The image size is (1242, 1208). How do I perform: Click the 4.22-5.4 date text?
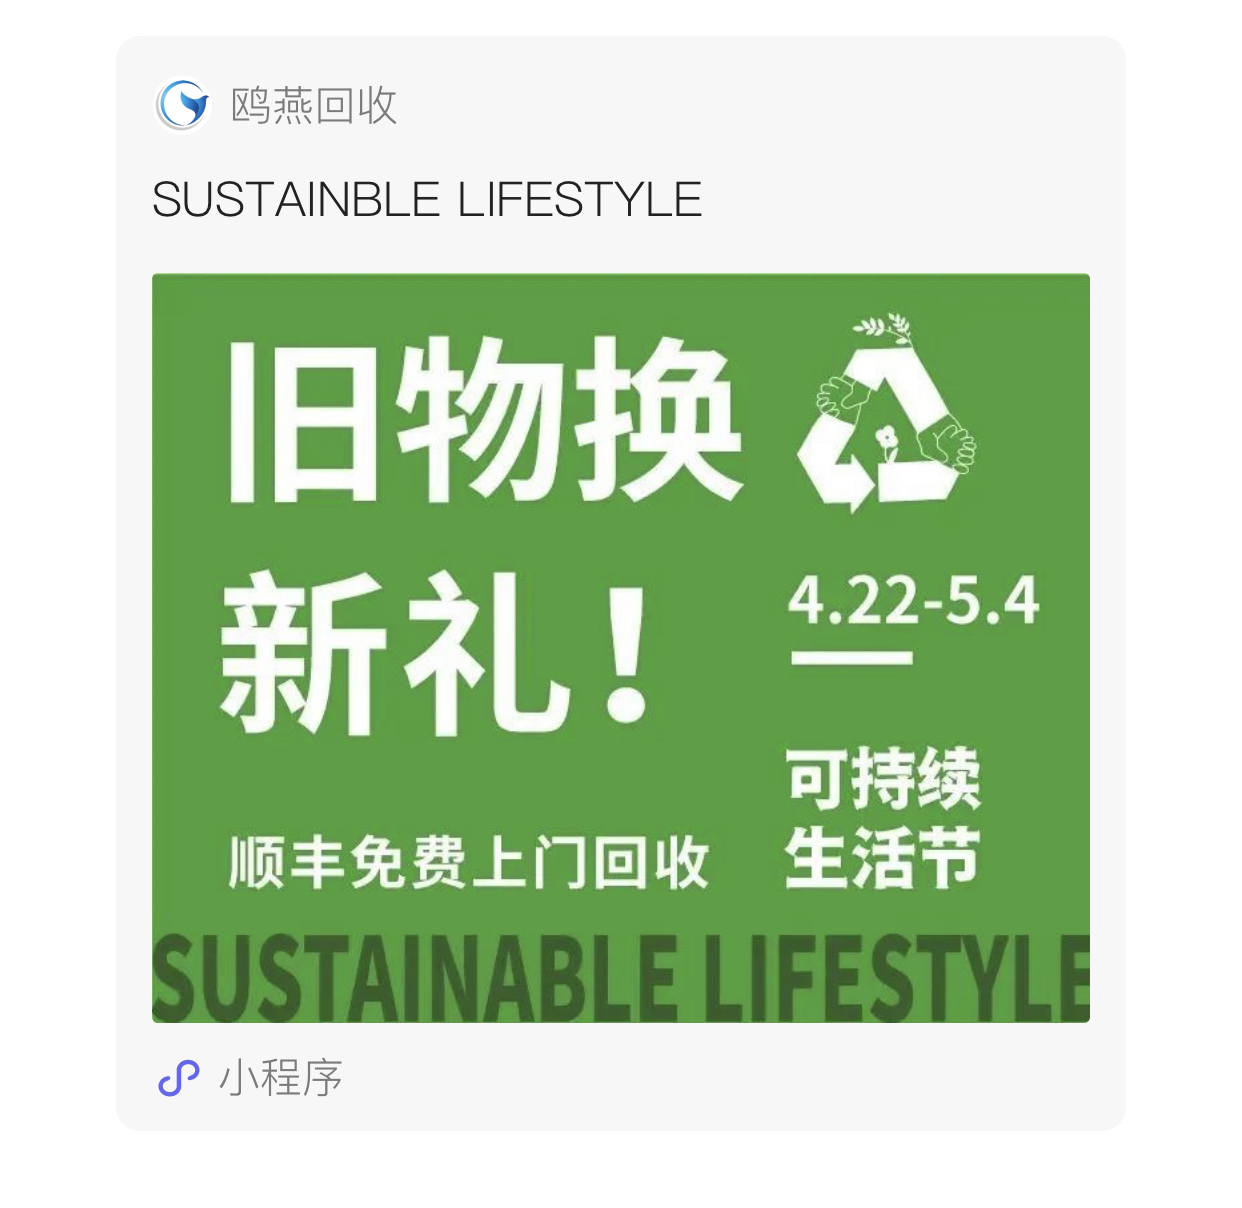pos(914,601)
